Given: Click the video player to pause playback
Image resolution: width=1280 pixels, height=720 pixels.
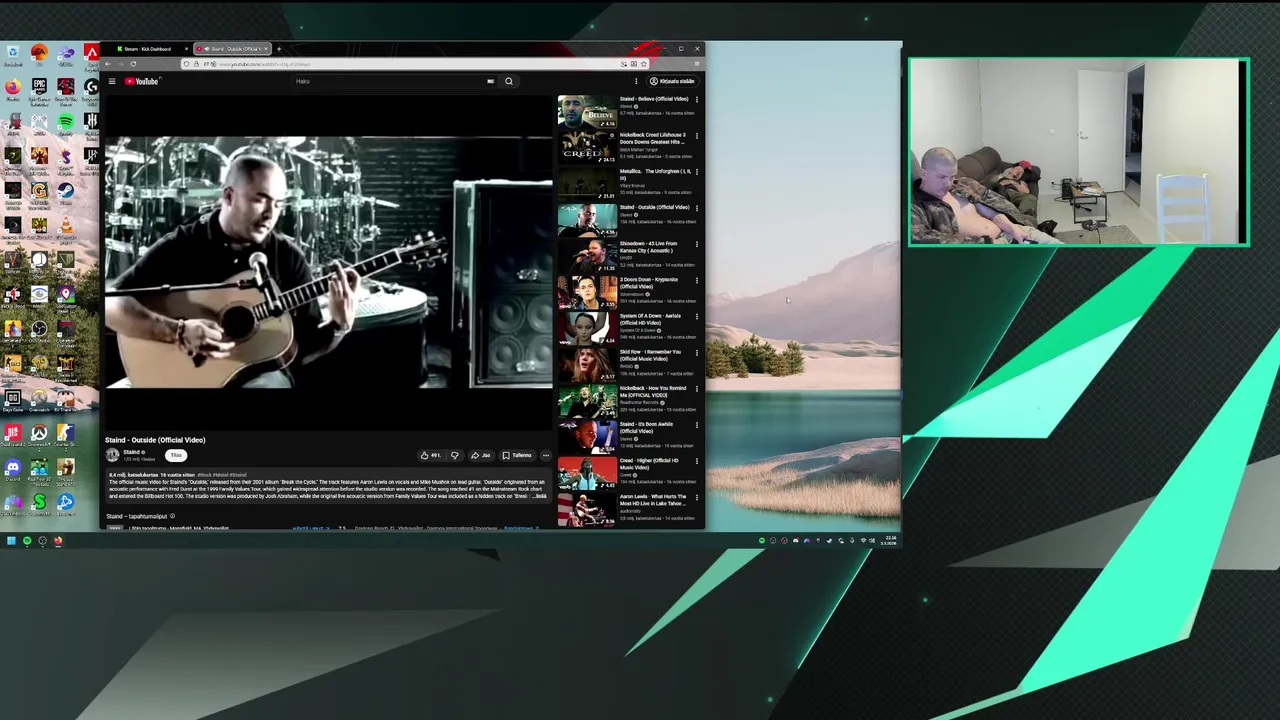Looking at the screenshot, I should point(328,262).
